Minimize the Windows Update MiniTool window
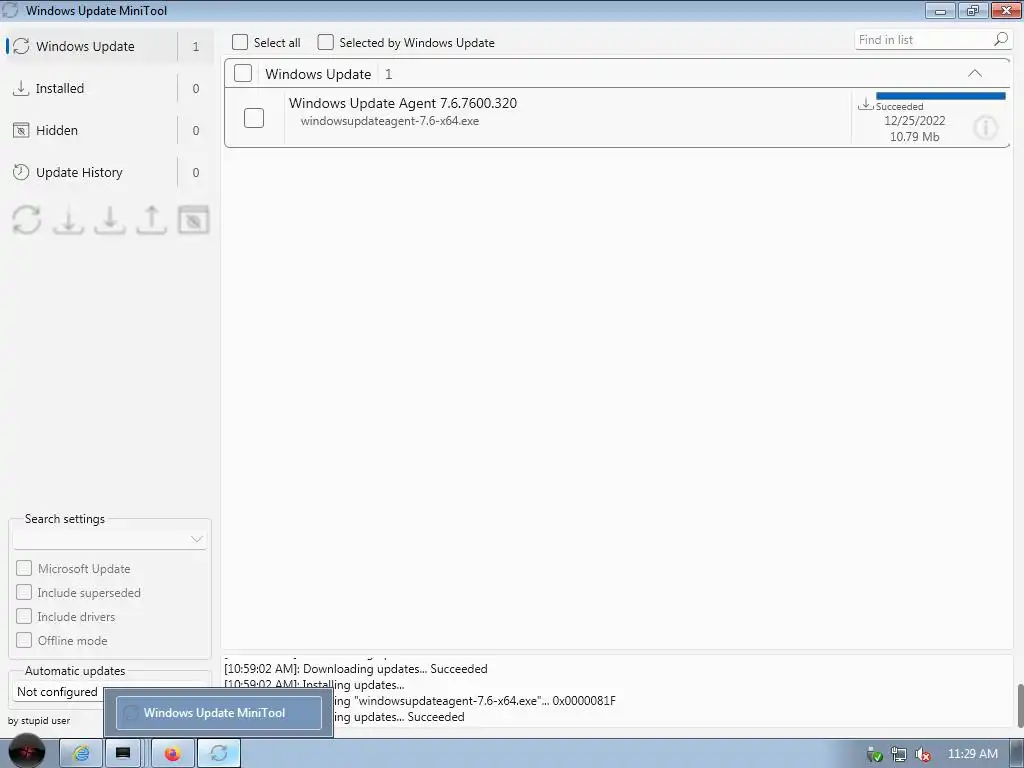1024x768 pixels. click(x=941, y=10)
